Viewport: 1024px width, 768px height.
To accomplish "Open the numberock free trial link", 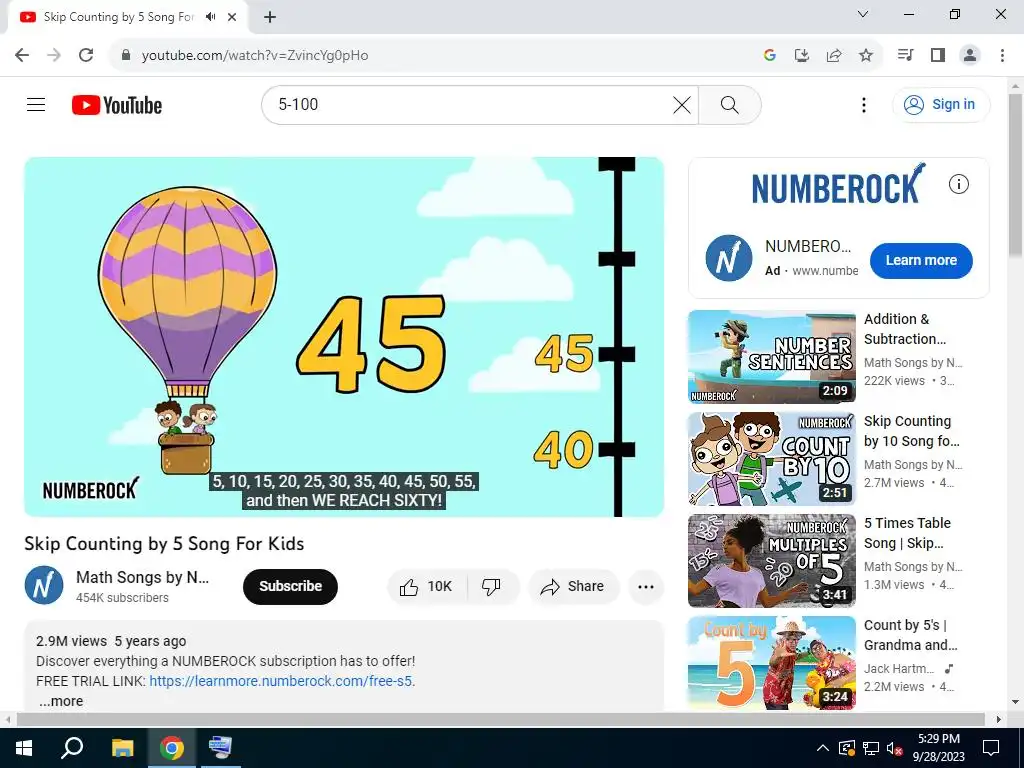I will (x=280, y=681).
